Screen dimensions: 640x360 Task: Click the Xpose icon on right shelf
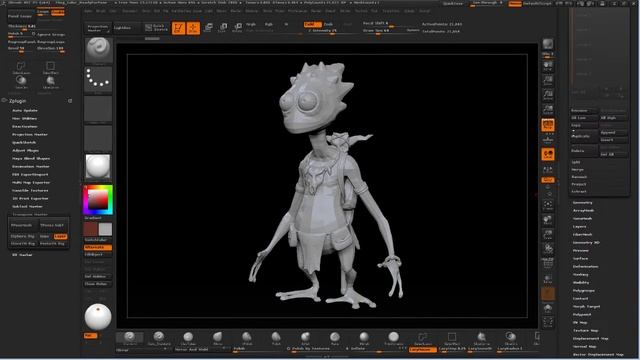548,322
